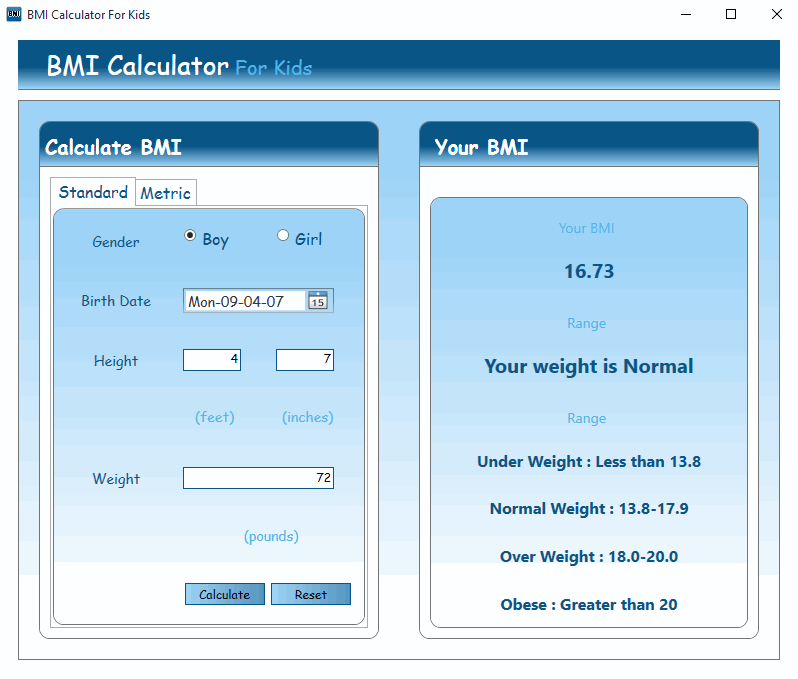Image resolution: width=798 pixels, height=679 pixels.
Task: Click the height inches input box
Action: [x=305, y=360]
